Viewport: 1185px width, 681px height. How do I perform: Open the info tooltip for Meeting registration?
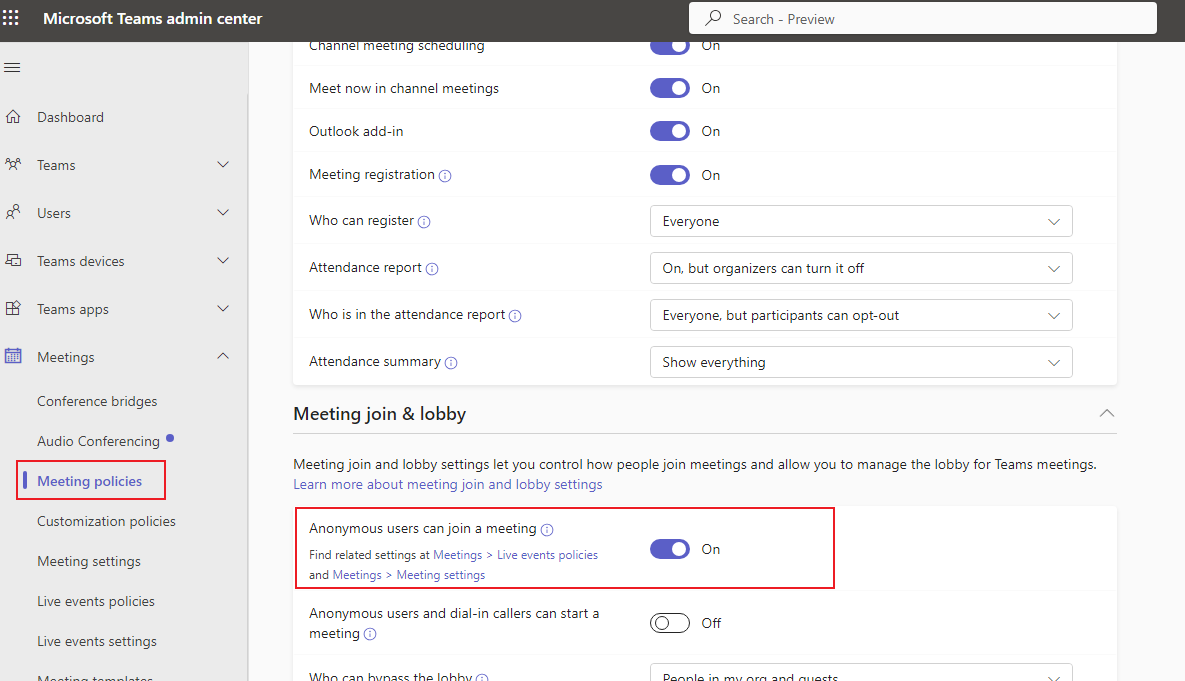click(x=444, y=175)
